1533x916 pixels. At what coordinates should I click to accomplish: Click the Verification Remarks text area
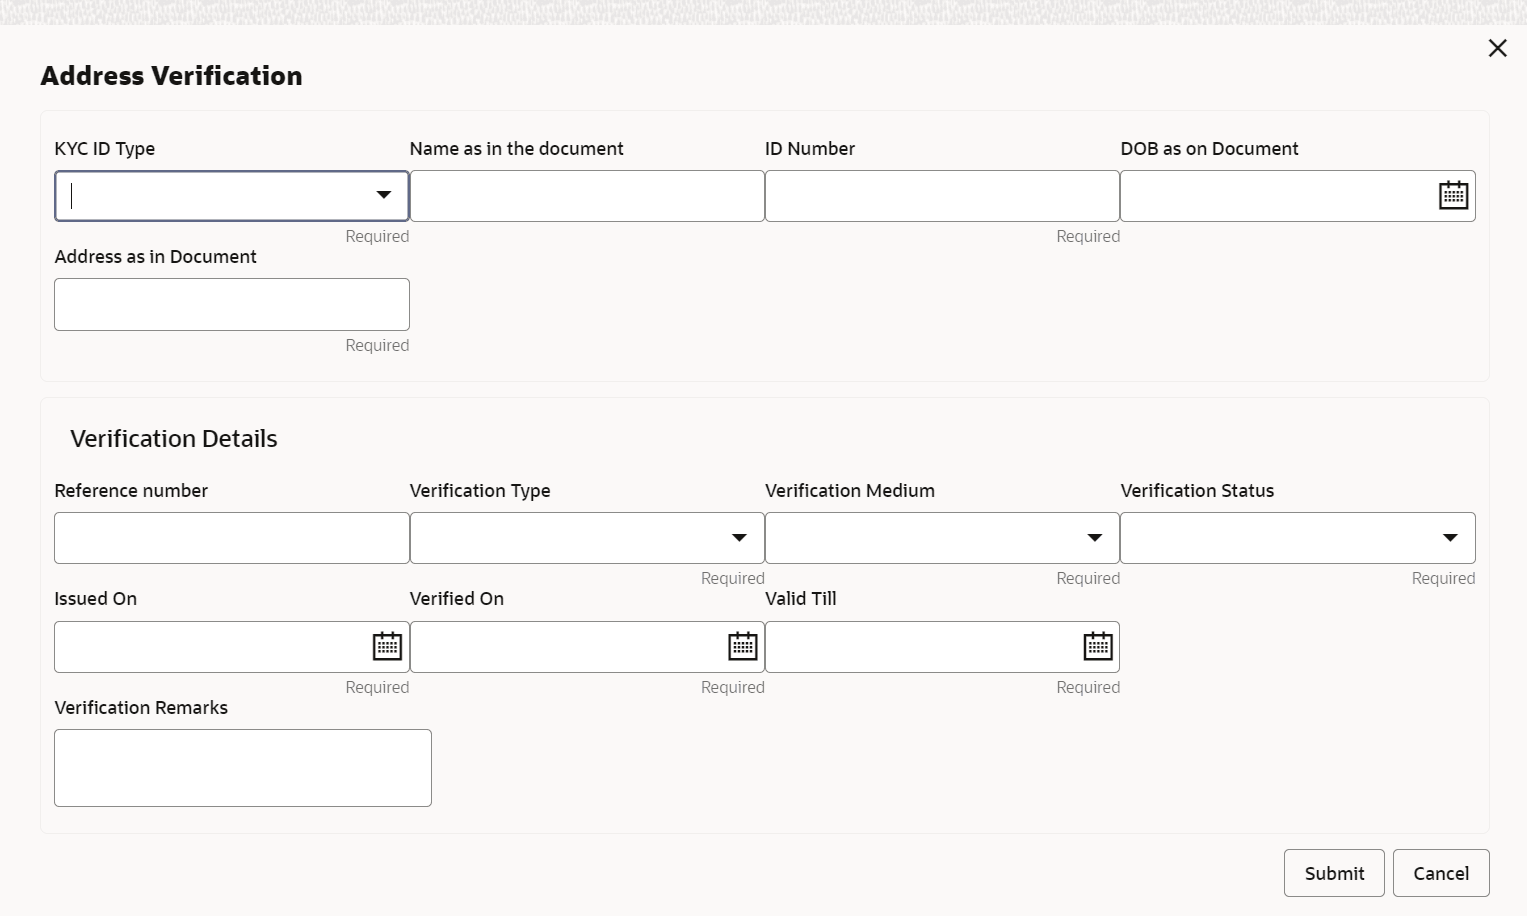click(243, 768)
